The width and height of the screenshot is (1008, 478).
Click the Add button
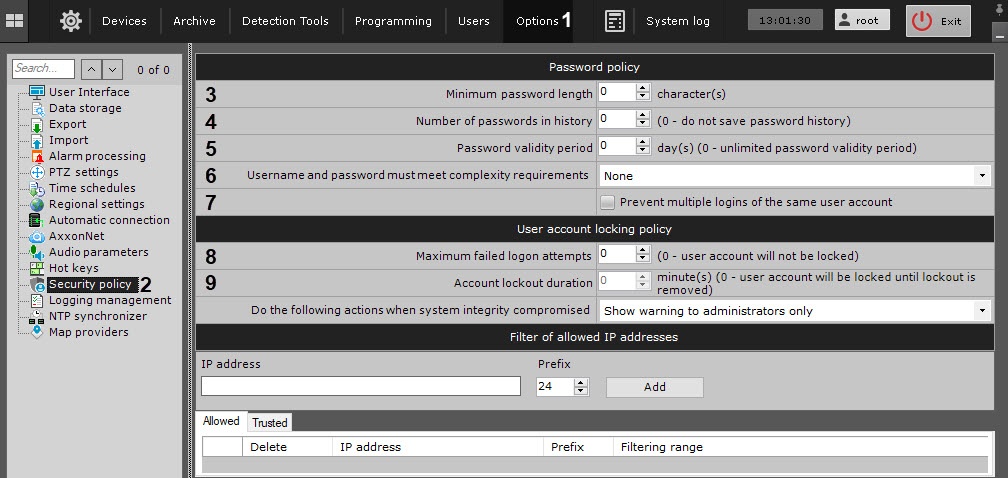click(654, 387)
